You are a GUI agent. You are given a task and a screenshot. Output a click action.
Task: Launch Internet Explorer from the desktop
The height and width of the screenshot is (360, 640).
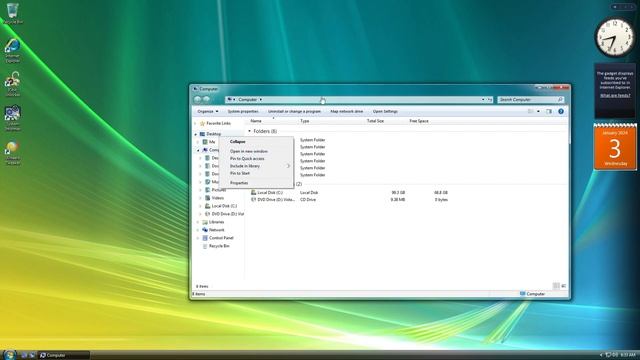tap(13, 51)
